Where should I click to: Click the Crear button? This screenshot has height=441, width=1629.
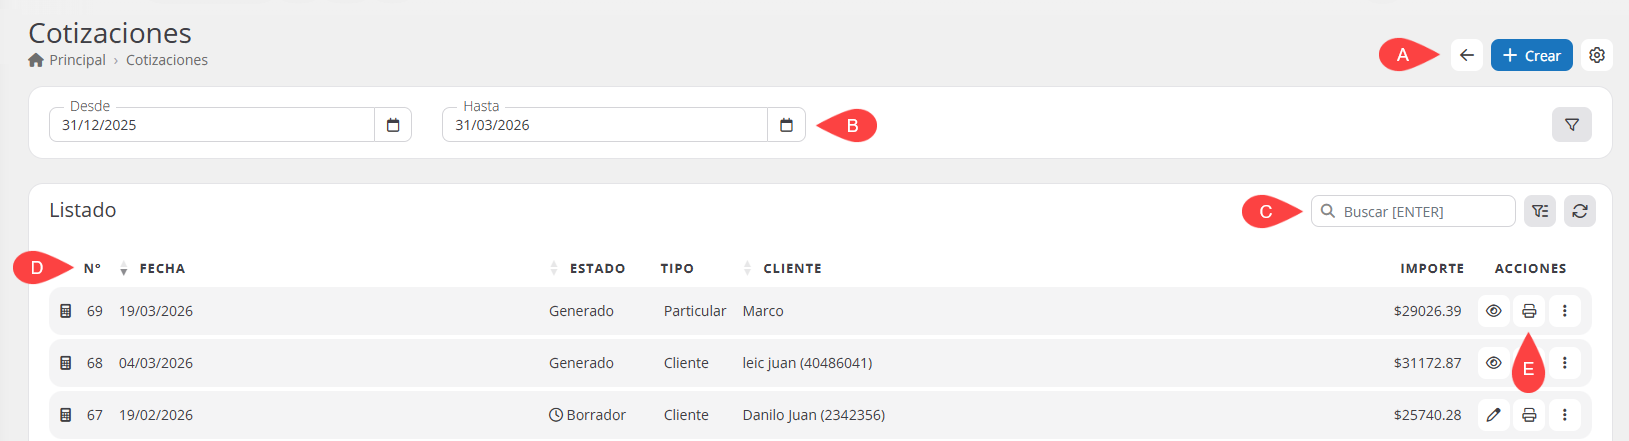[x=1531, y=56]
